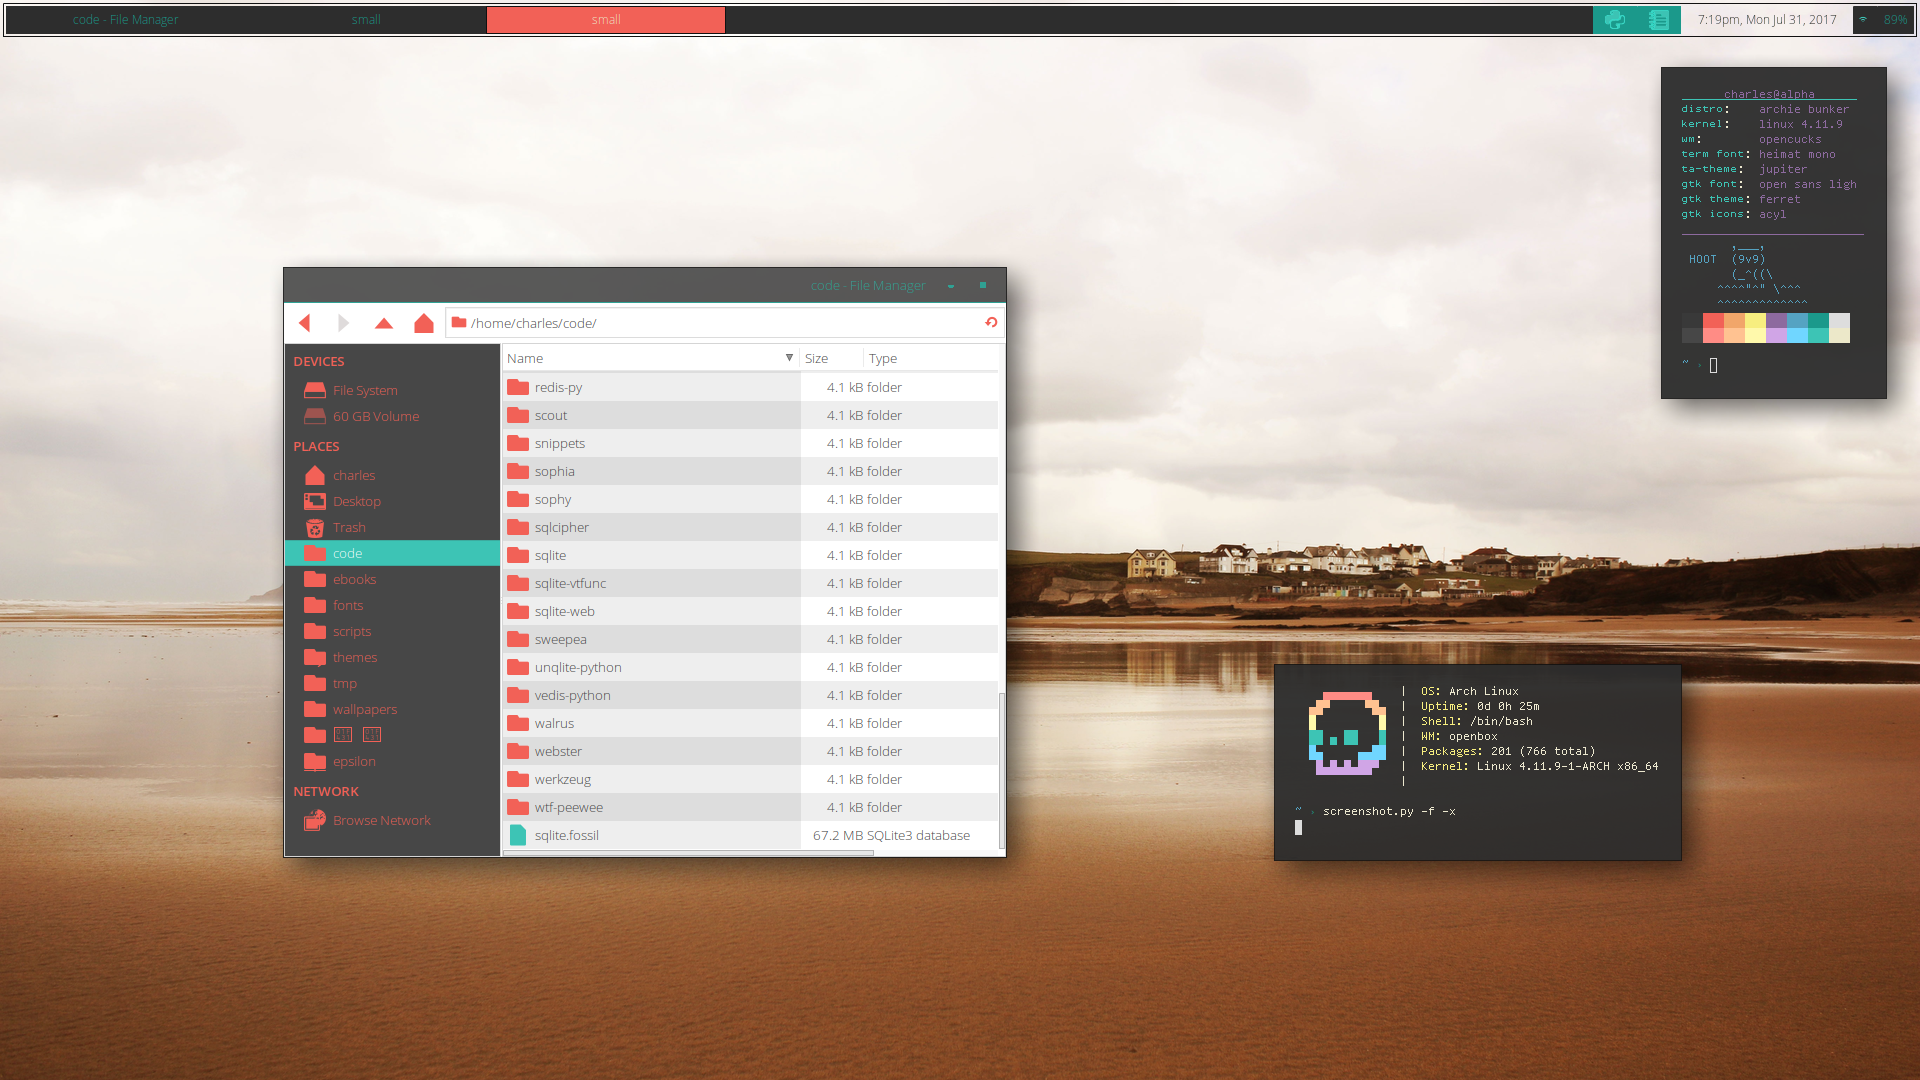Go up to the parent folder
The image size is (1920, 1080).
point(384,323)
